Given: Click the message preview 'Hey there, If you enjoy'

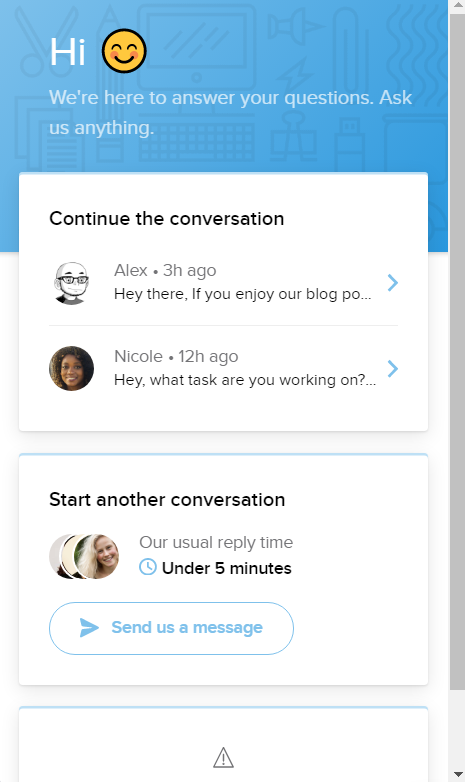Looking at the screenshot, I should click(242, 294).
